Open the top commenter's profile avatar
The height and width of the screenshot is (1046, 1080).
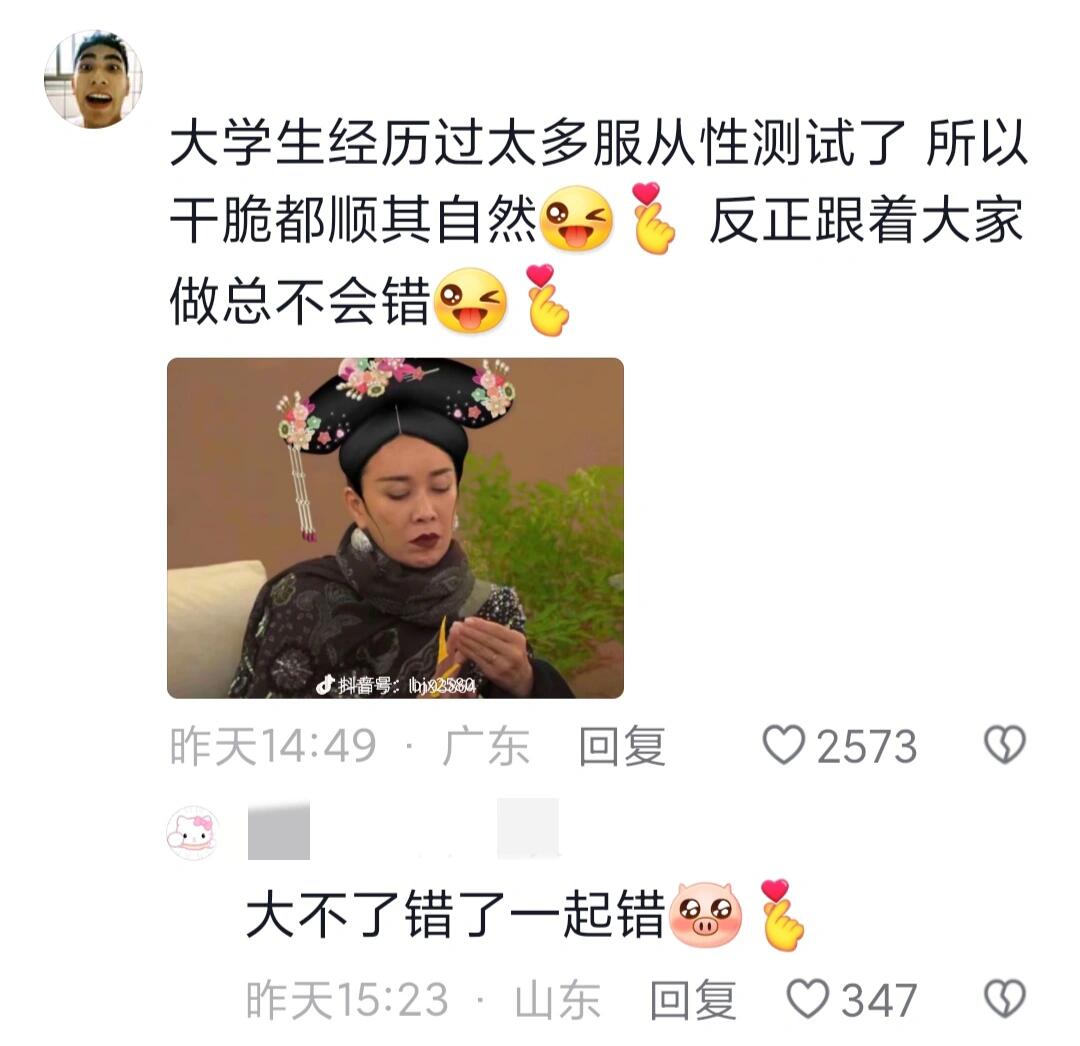coord(93,79)
